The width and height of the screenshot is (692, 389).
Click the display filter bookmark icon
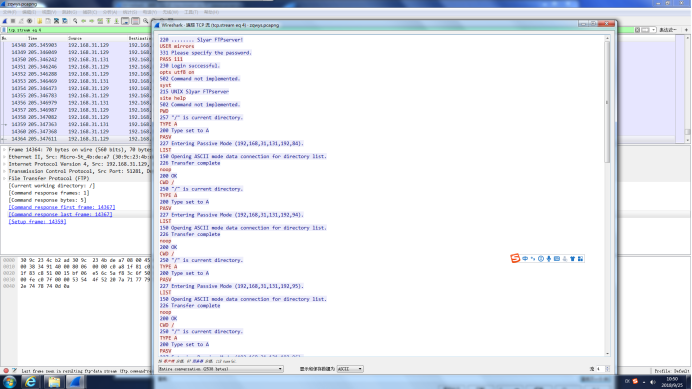[4, 30]
